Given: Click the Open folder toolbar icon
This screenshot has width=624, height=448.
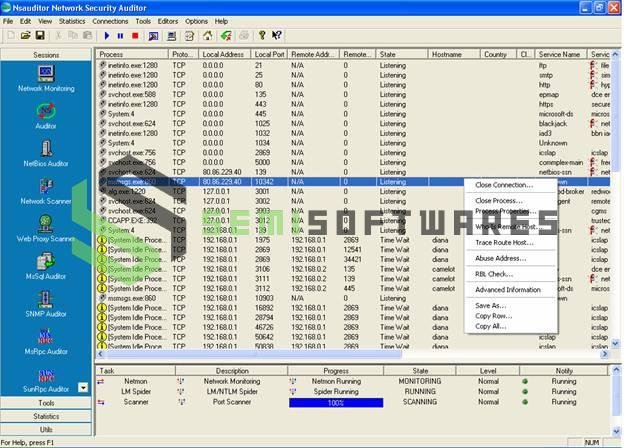Looking at the screenshot, I should coord(25,35).
